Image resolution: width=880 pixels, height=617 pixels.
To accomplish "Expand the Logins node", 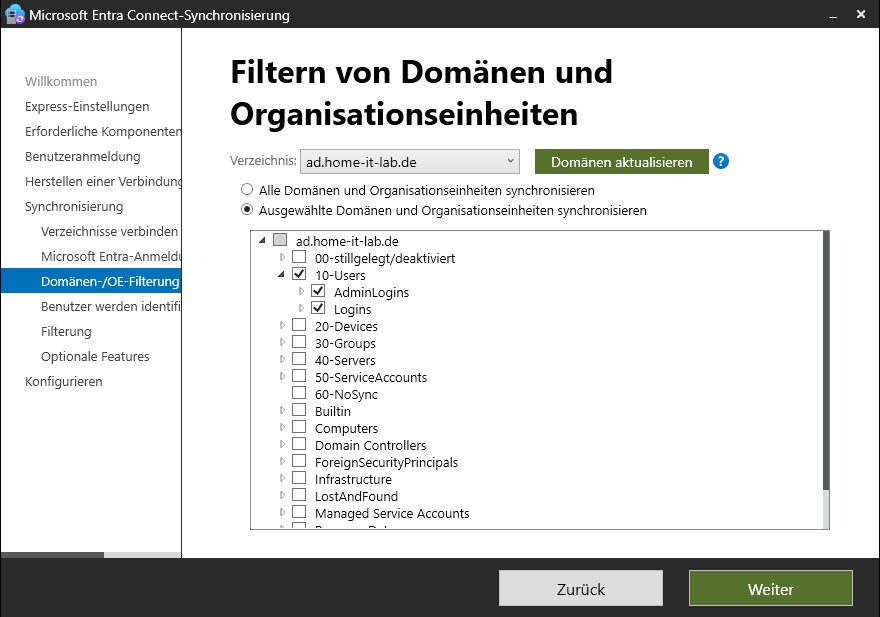I will pos(301,308).
